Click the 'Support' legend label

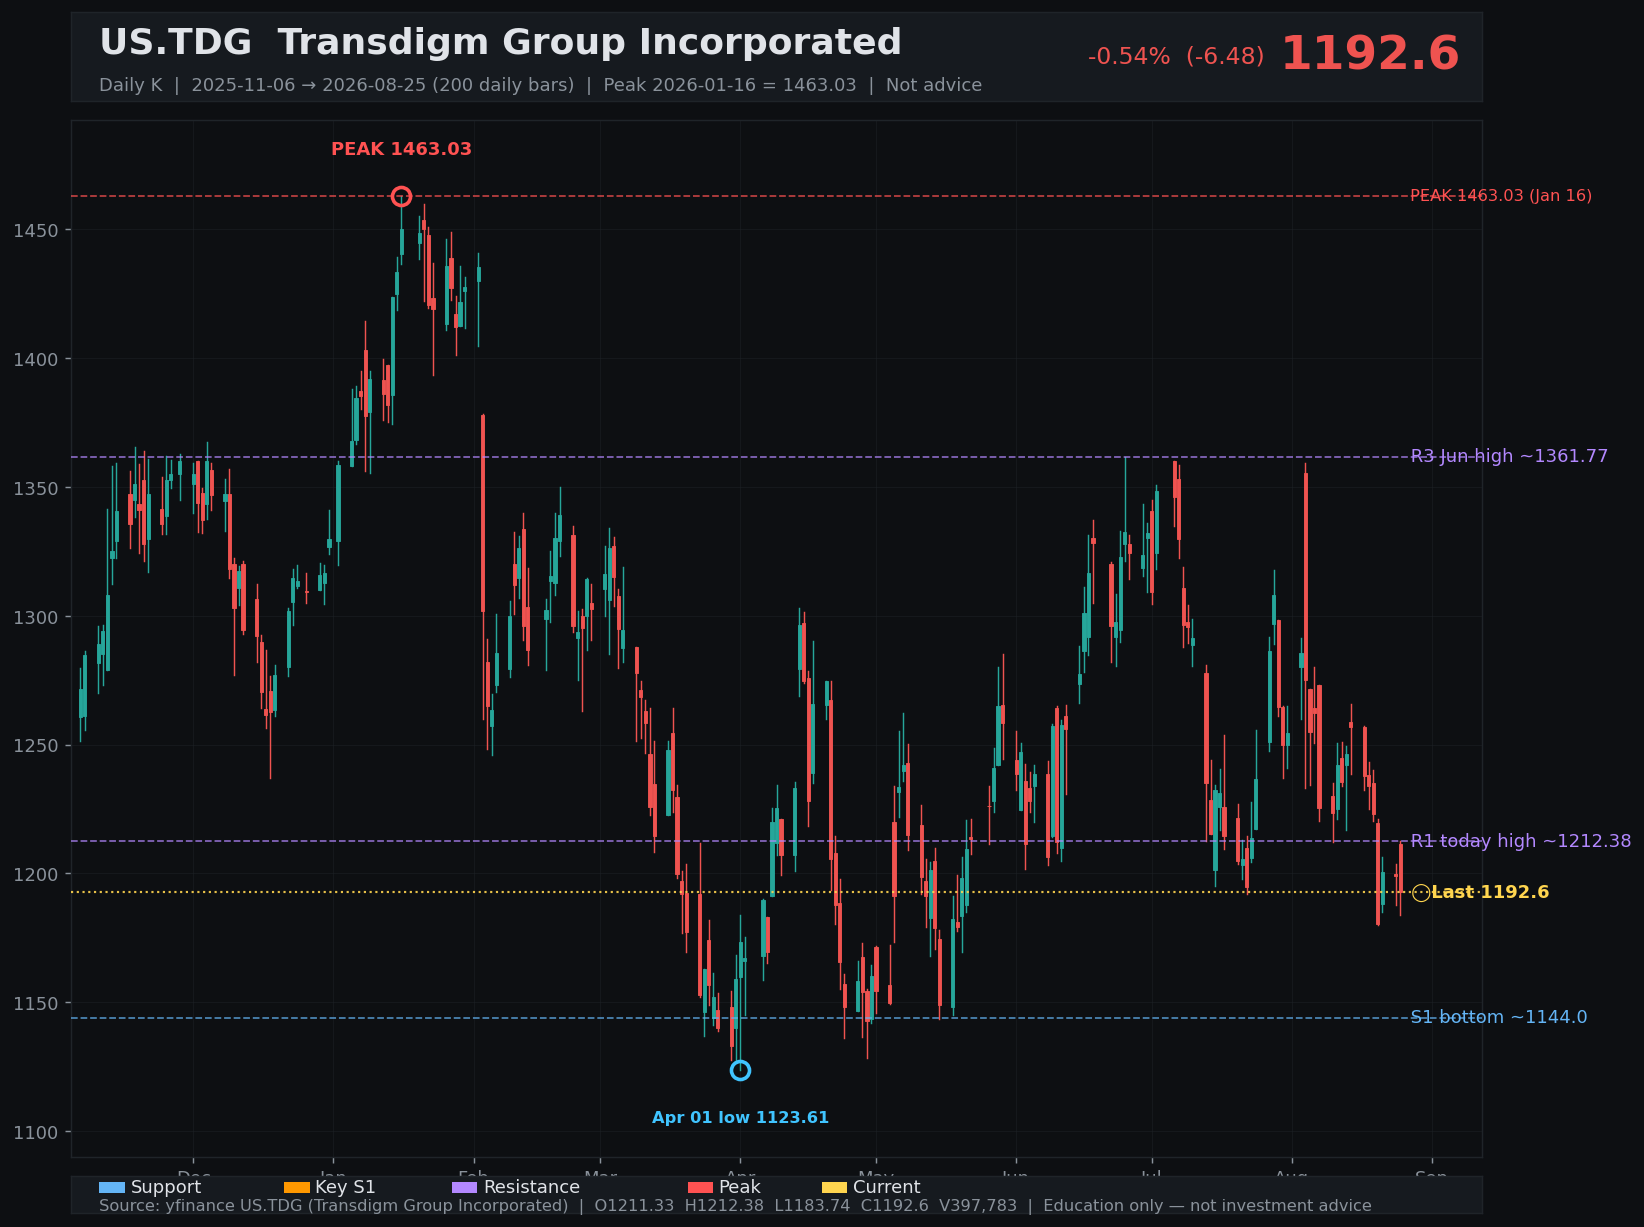tap(166, 1187)
